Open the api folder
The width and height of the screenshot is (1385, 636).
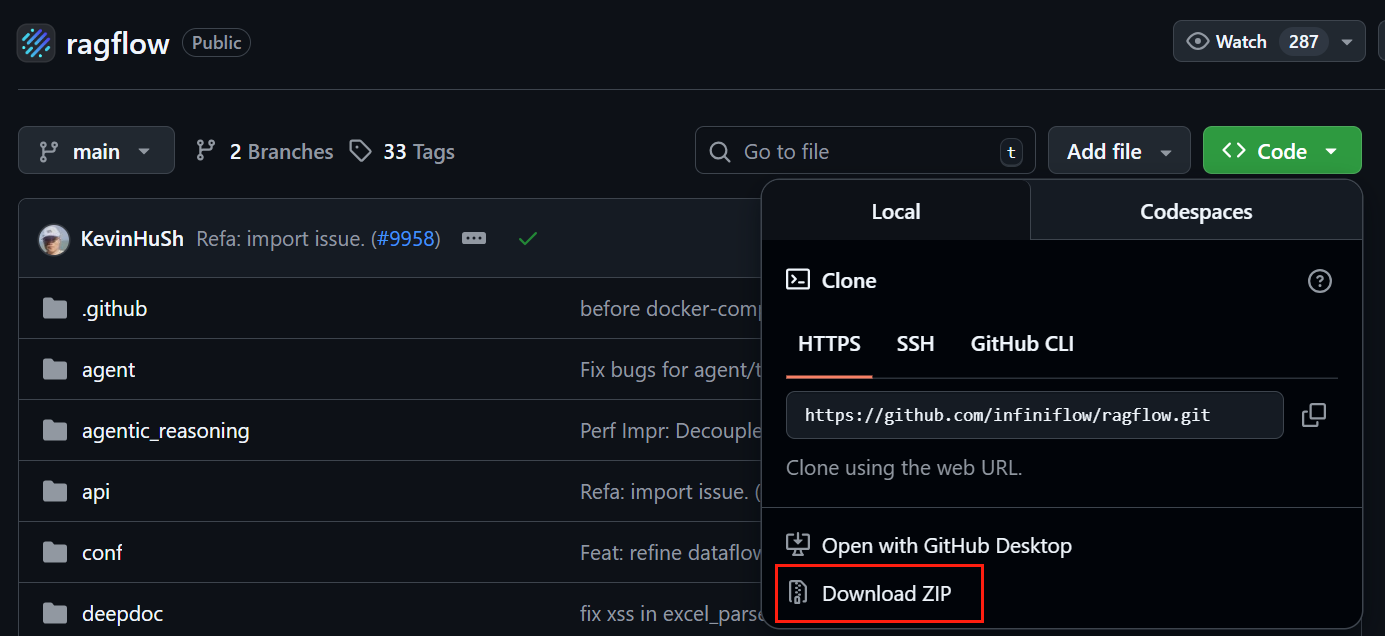tap(96, 492)
